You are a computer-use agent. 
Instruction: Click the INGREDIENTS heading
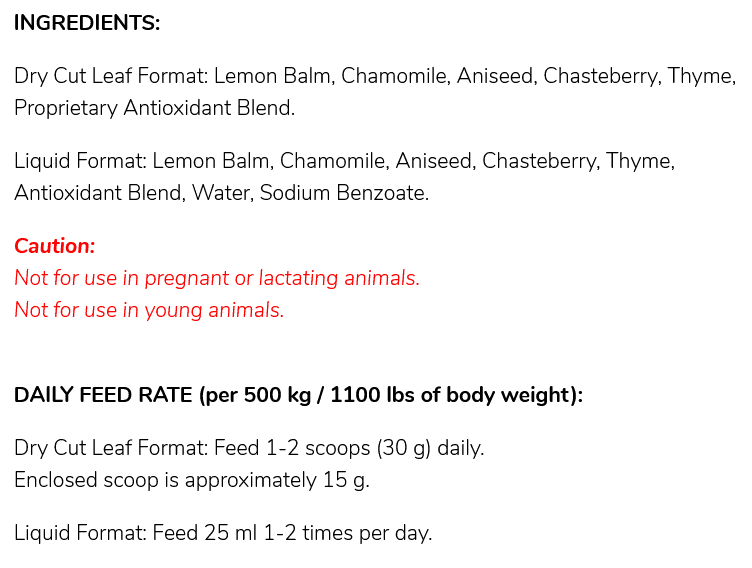pyautogui.click(x=87, y=23)
